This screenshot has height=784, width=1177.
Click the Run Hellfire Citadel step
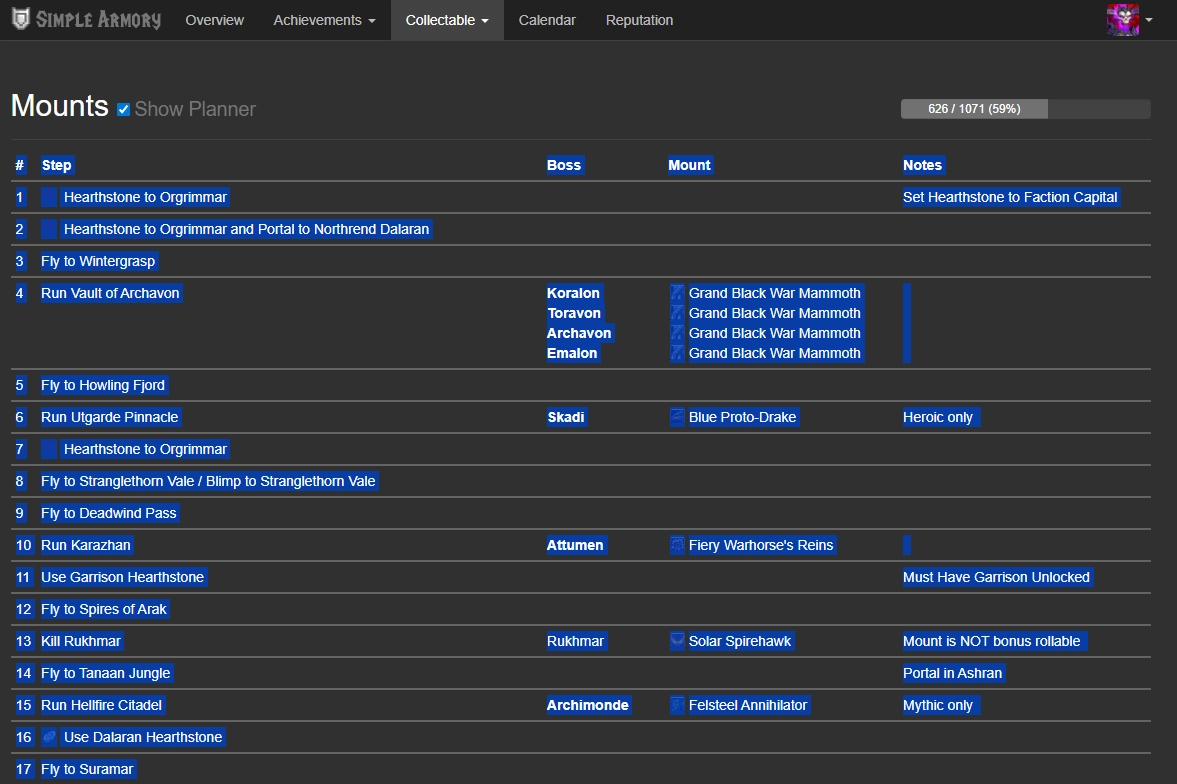pos(101,705)
